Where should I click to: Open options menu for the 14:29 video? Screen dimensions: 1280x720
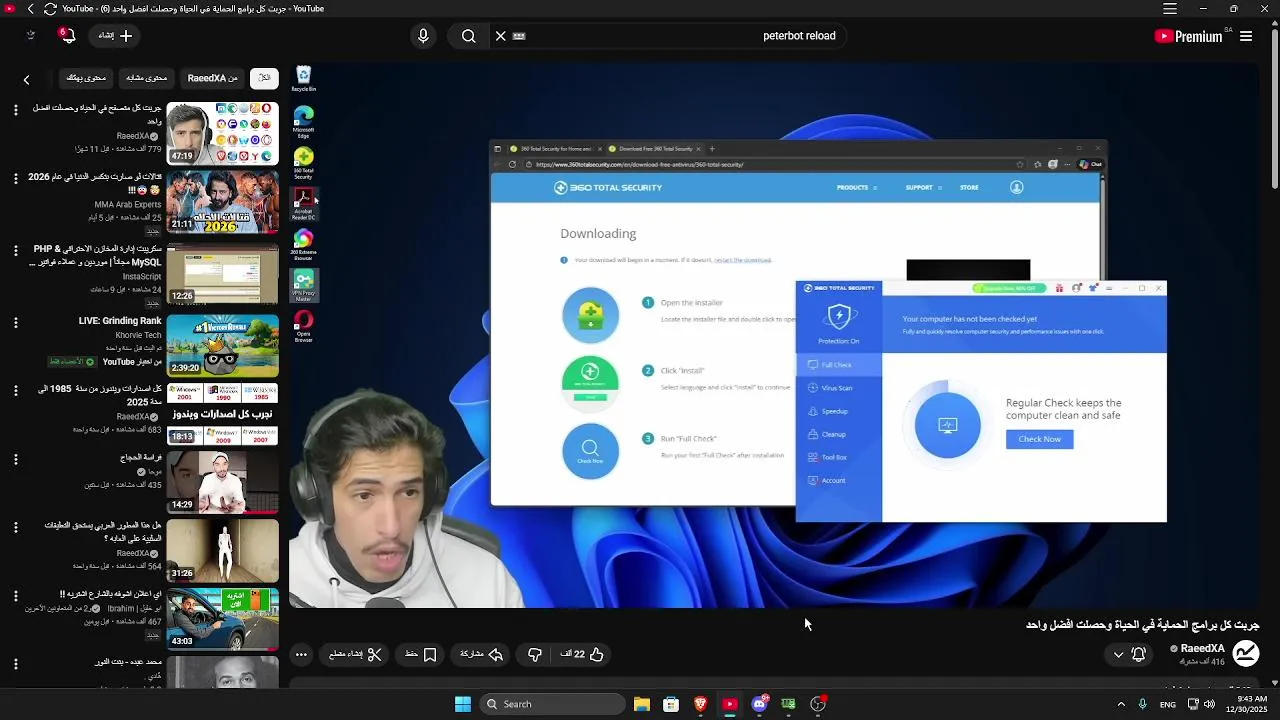click(16, 459)
